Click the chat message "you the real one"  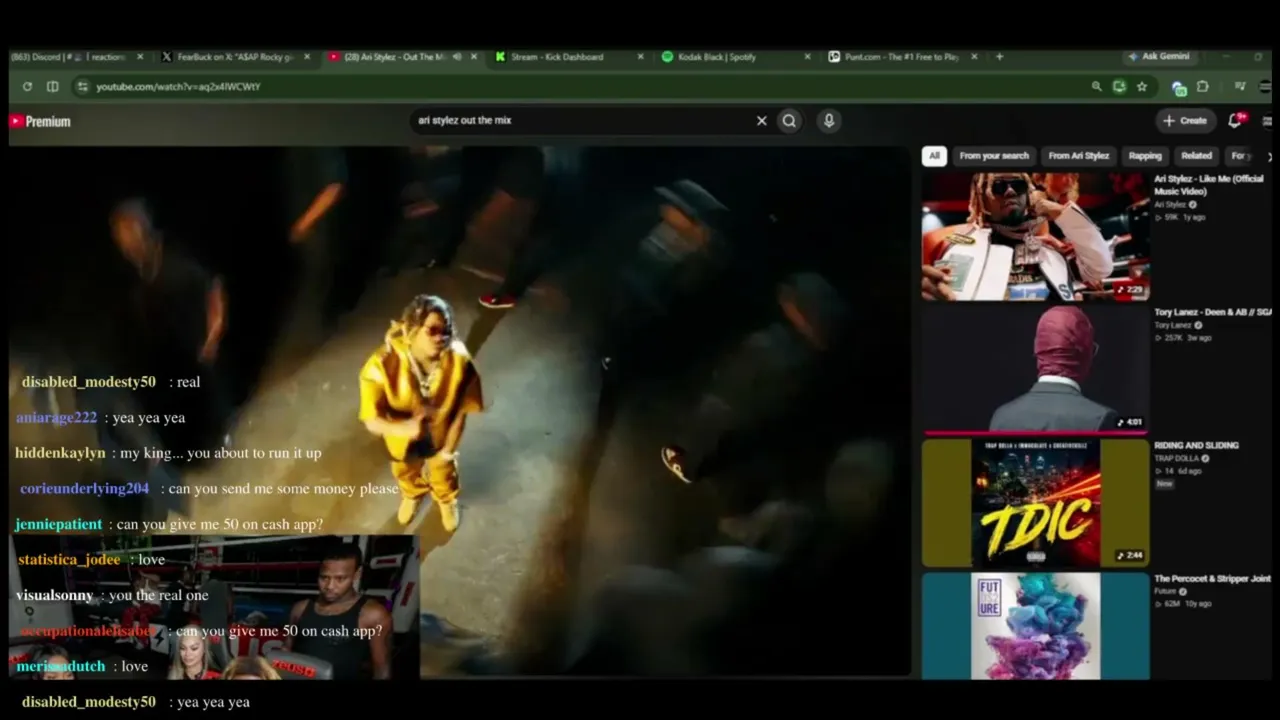(x=158, y=596)
